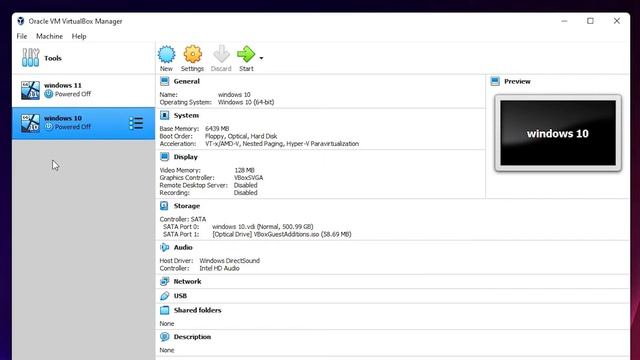Image resolution: width=640 pixels, height=360 pixels.
Task: Open the Help menu
Action: 79,36
